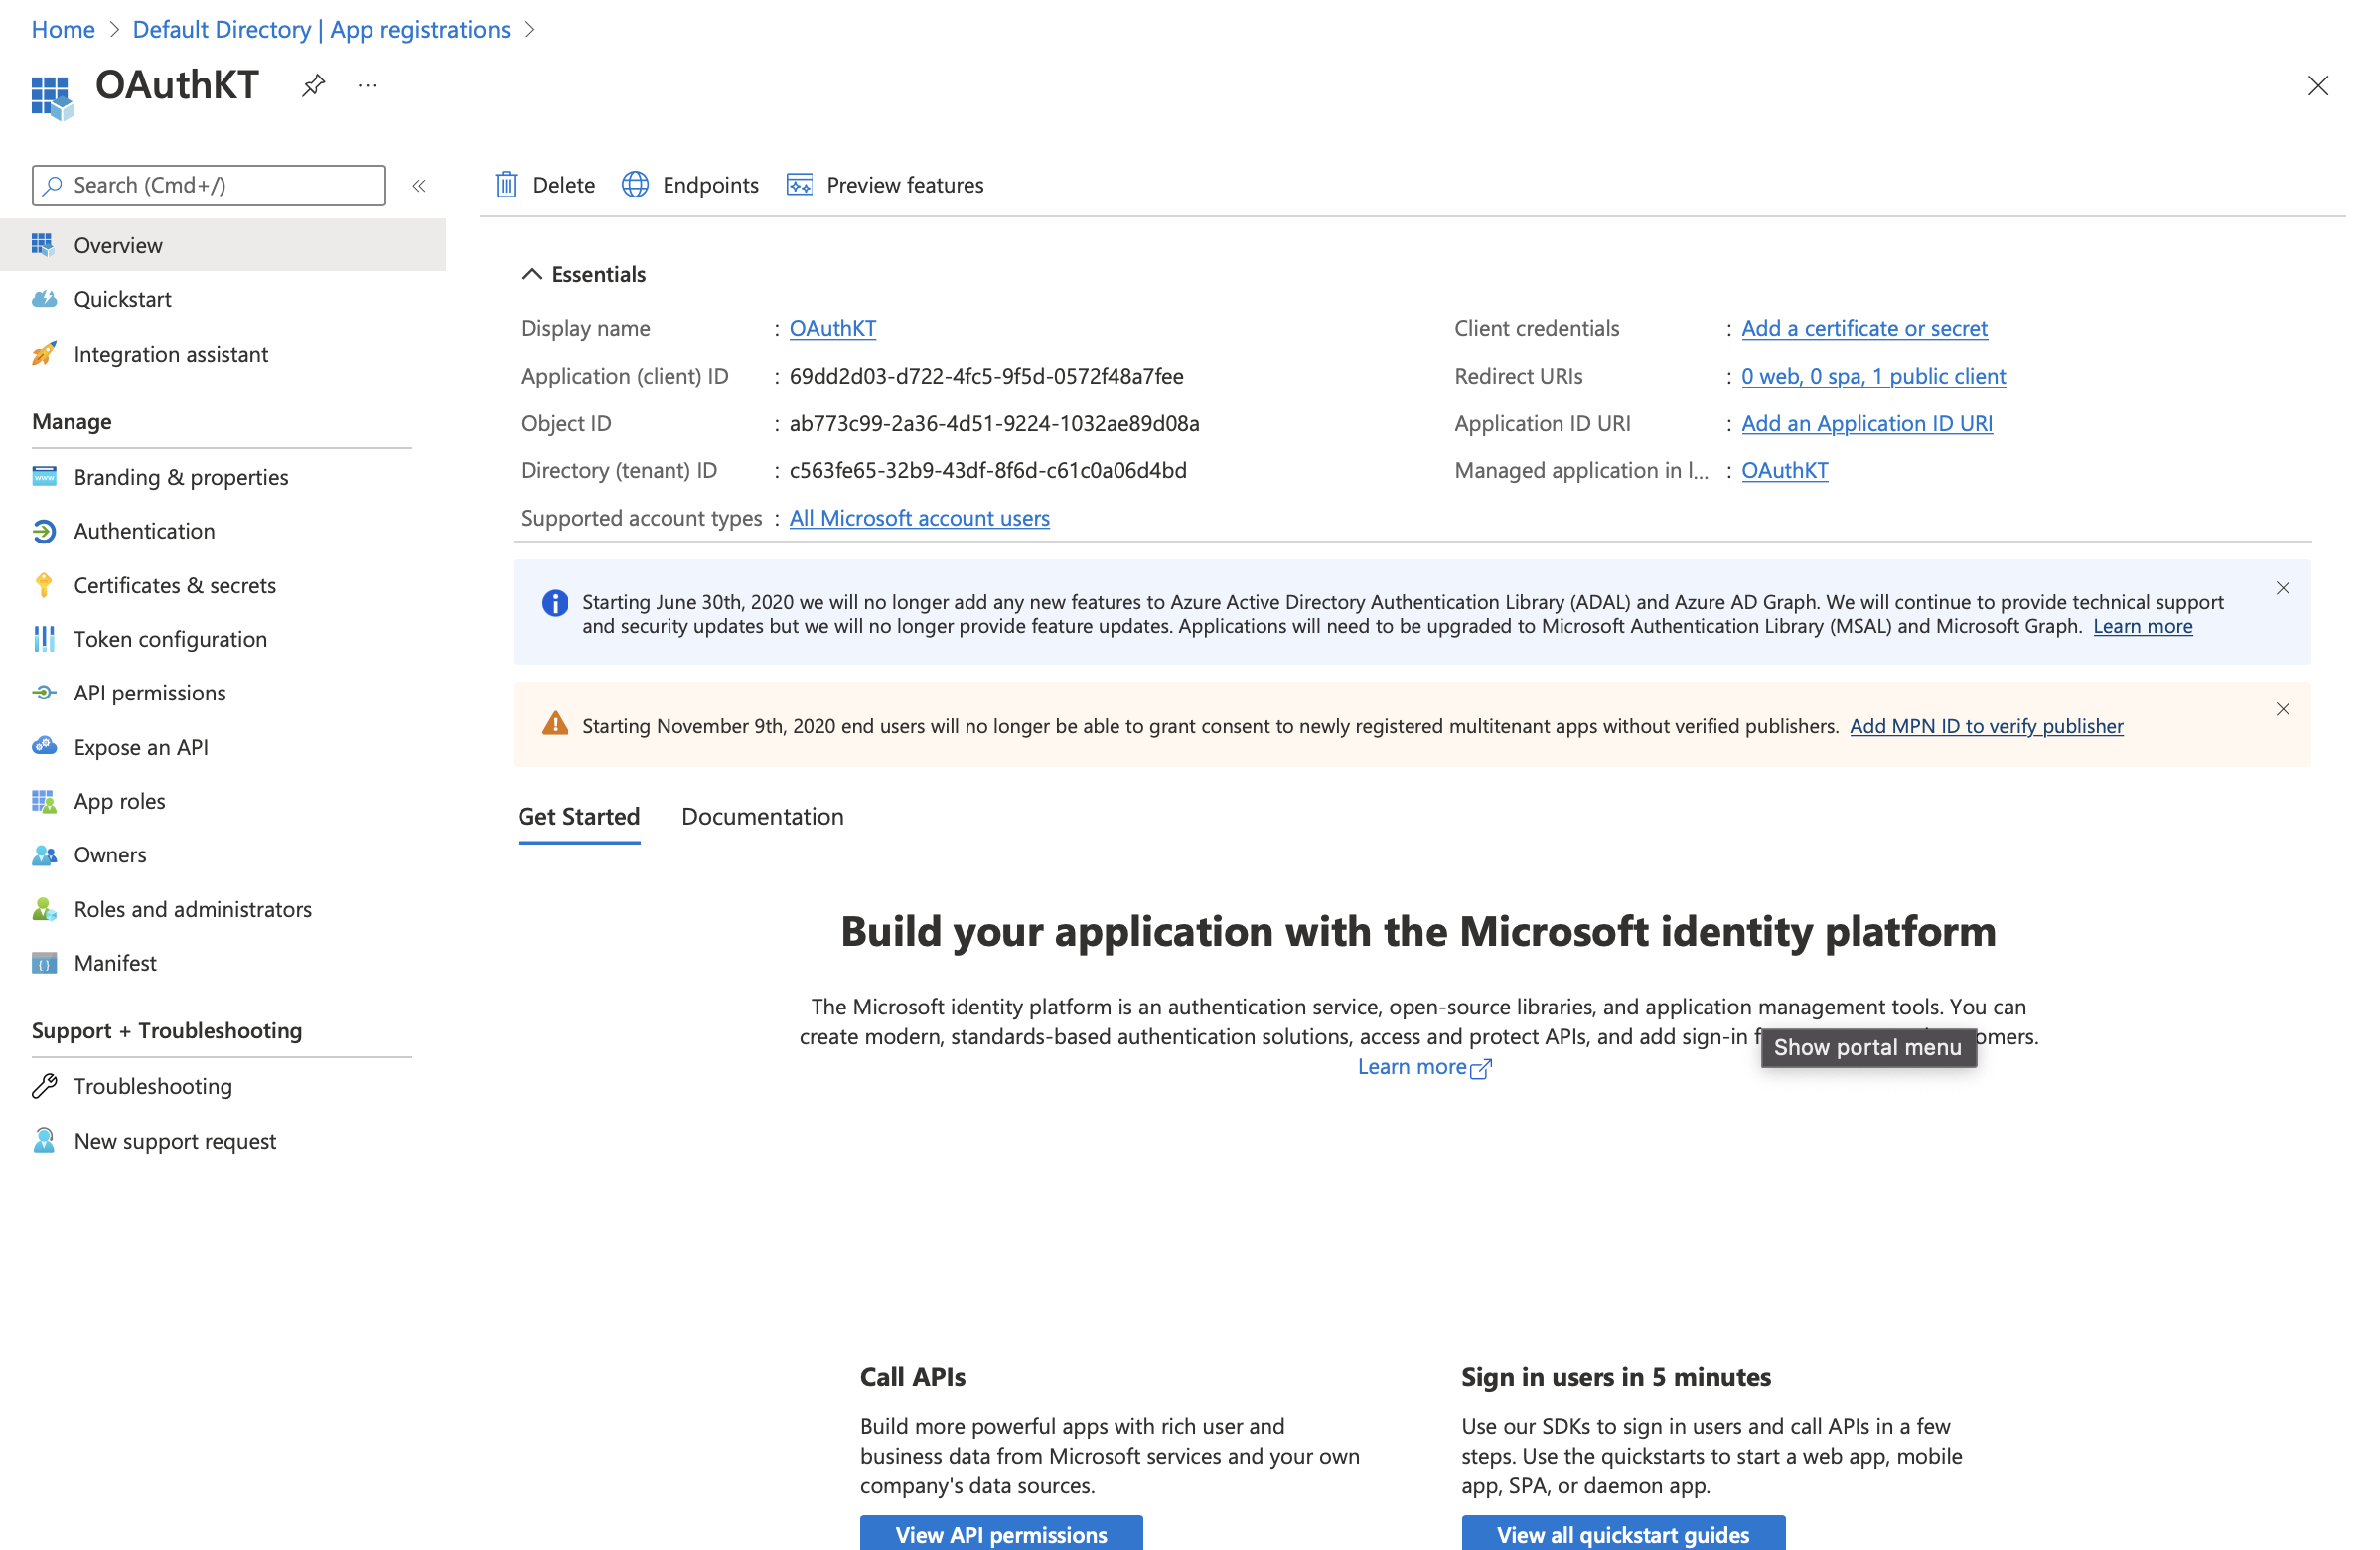
Task: Open Endpoints globe icon
Action: [x=635, y=185]
